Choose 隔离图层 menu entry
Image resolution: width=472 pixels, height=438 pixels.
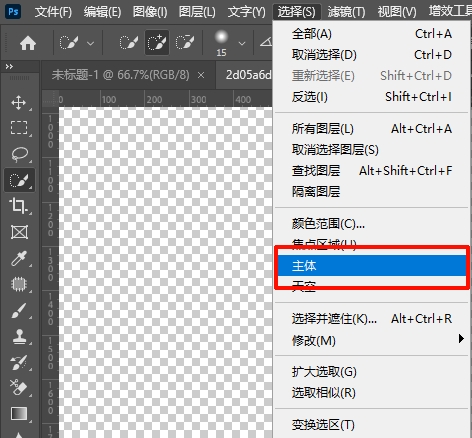point(372,192)
